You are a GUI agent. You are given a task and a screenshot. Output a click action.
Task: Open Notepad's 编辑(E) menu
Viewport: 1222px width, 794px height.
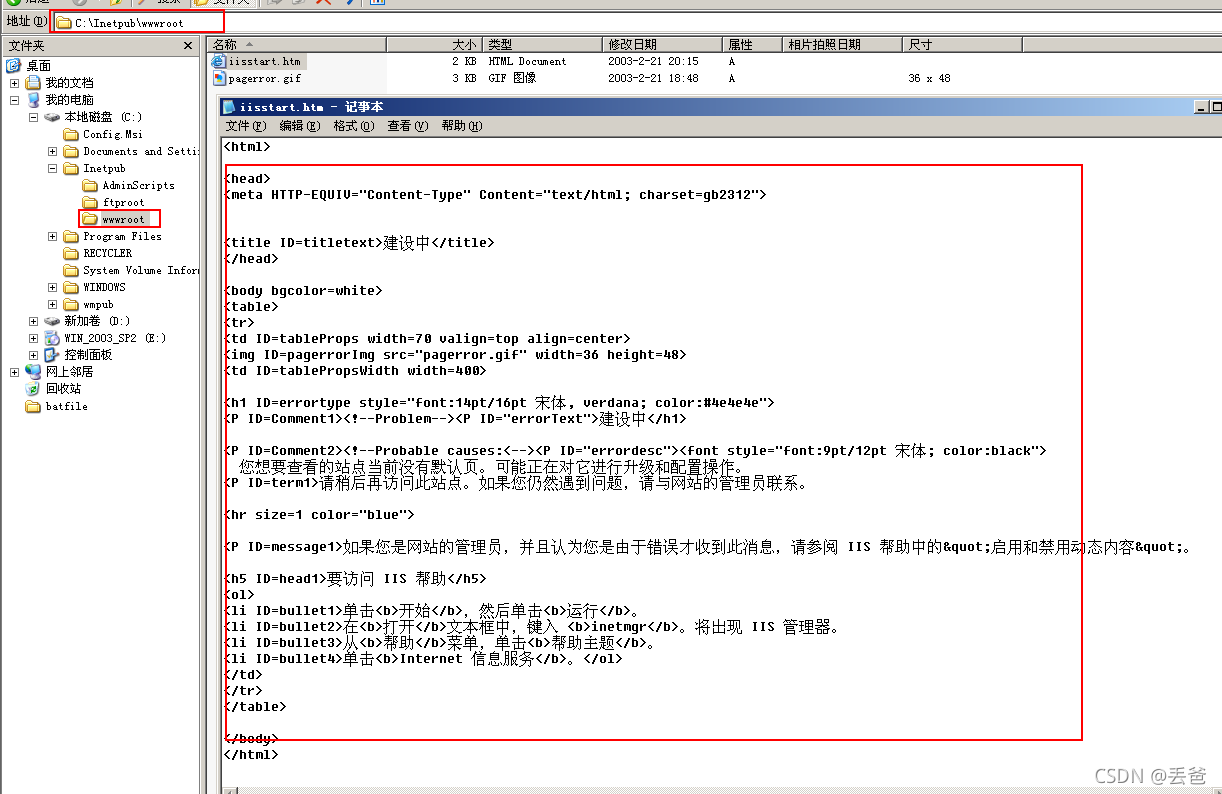[x=300, y=126]
